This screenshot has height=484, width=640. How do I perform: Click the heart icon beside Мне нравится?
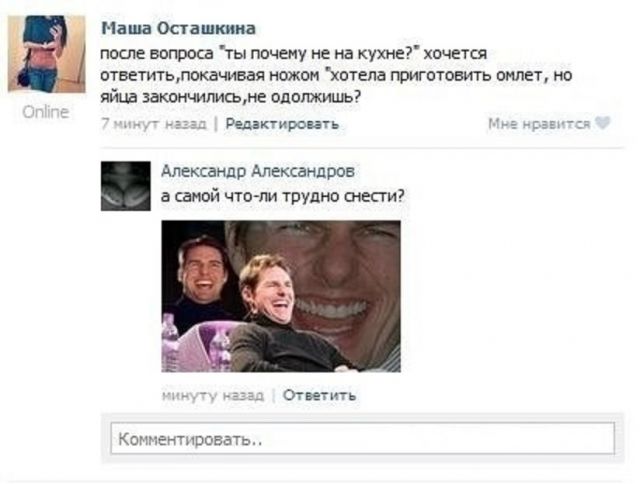[602, 123]
